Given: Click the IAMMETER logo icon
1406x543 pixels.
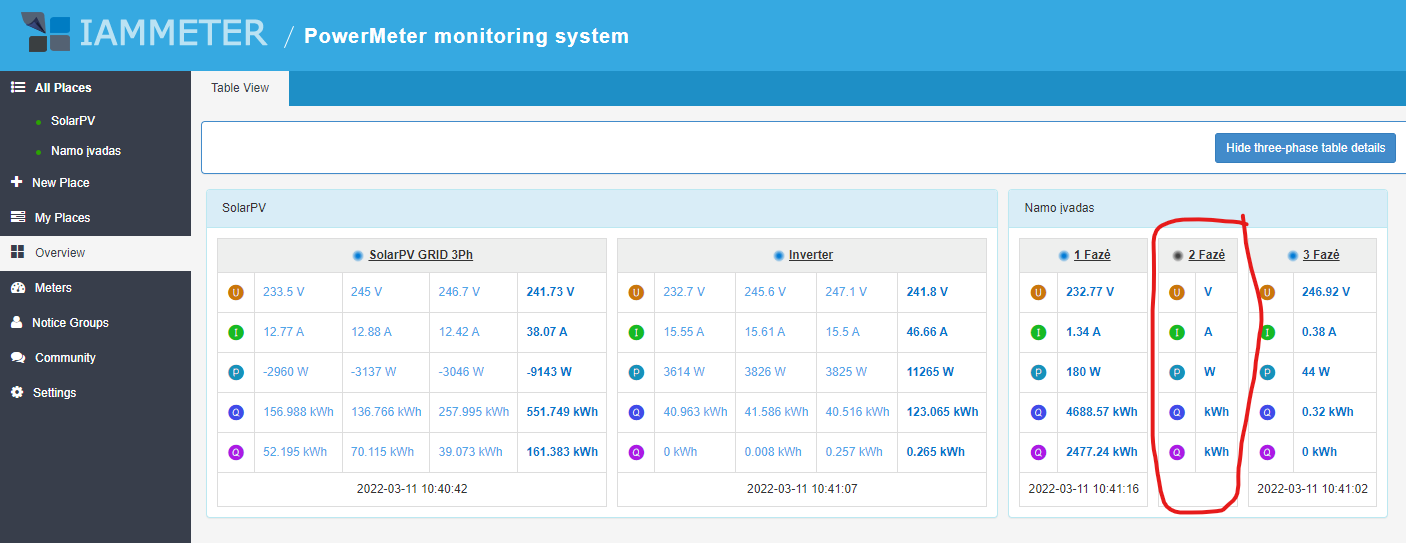Looking at the screenshot, I should pyautogui.click(x=48, y=34).
